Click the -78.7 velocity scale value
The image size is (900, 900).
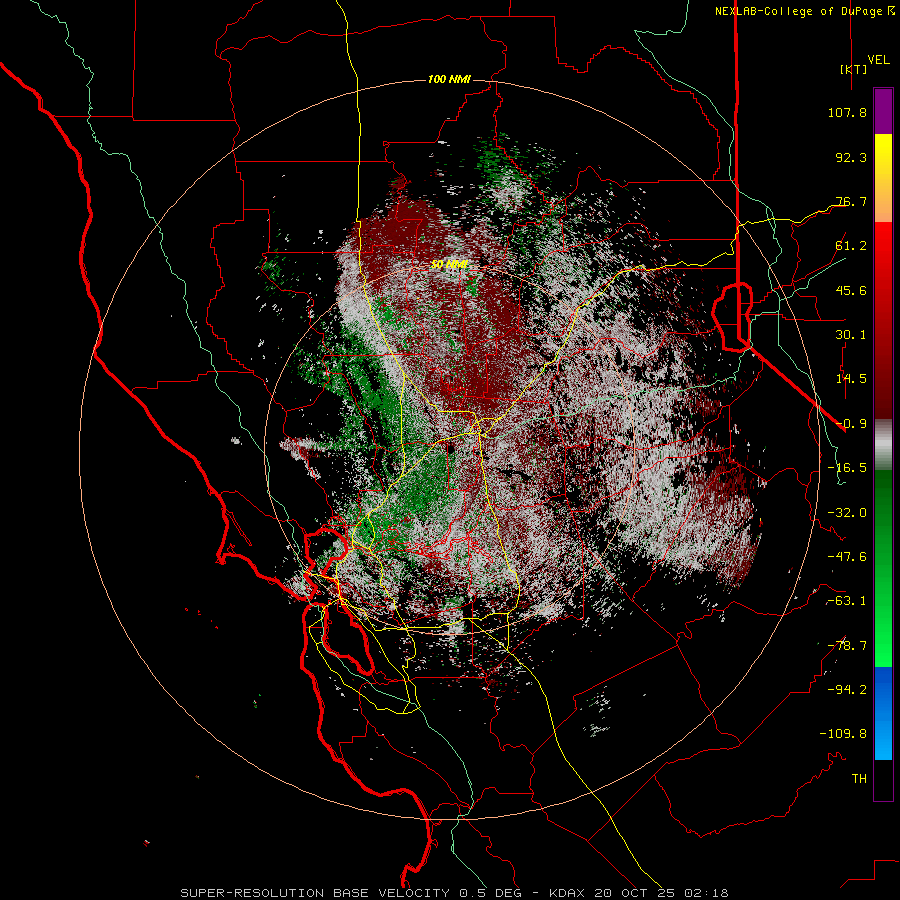847,646
